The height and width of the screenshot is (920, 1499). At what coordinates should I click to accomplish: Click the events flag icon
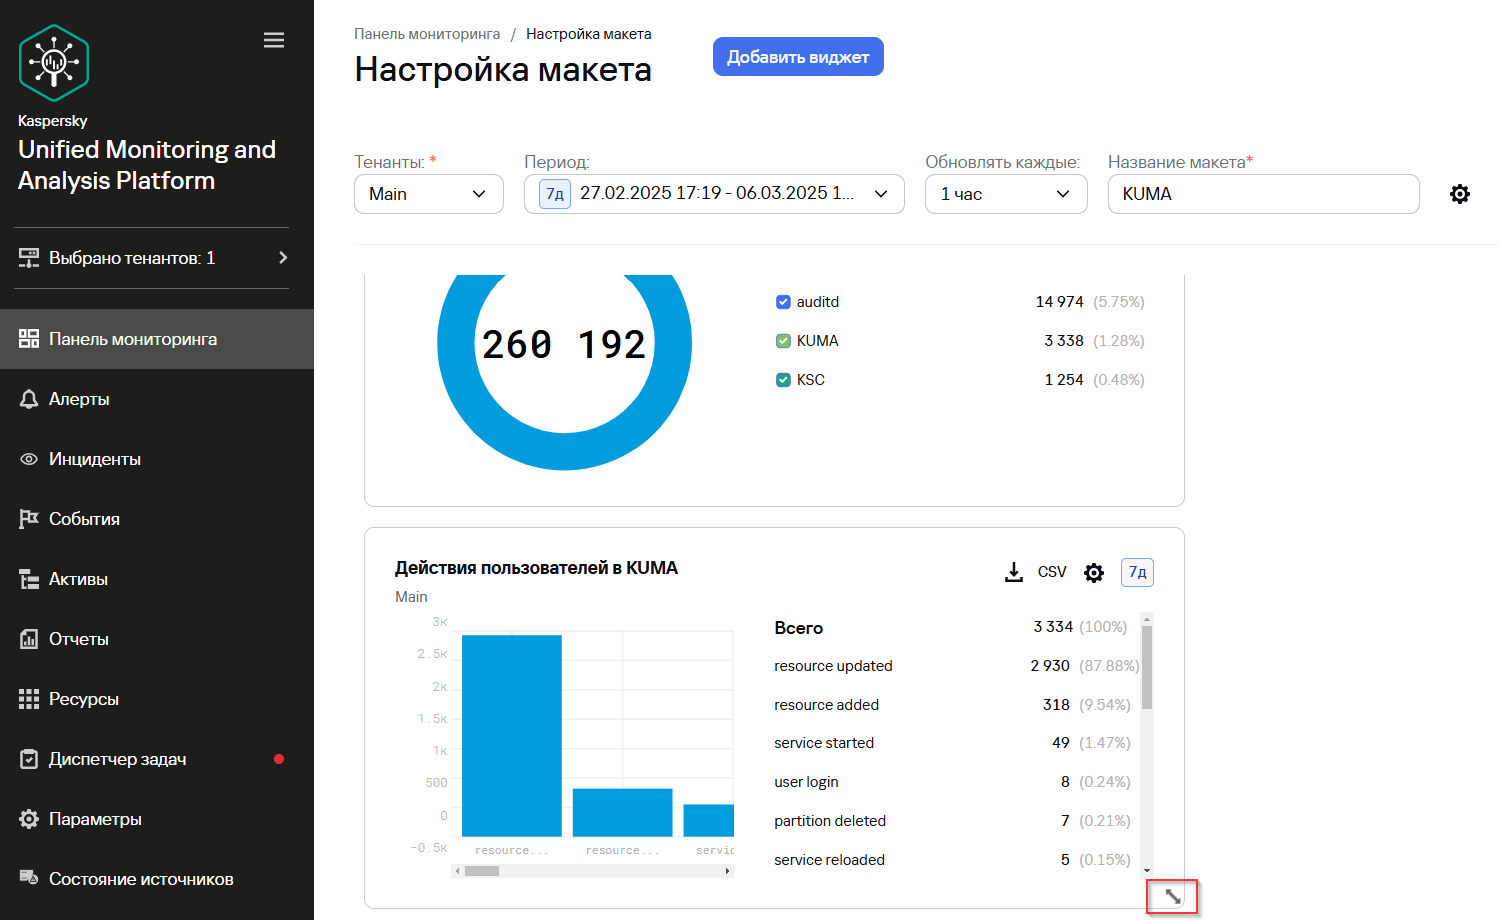(x=29, y=519)
